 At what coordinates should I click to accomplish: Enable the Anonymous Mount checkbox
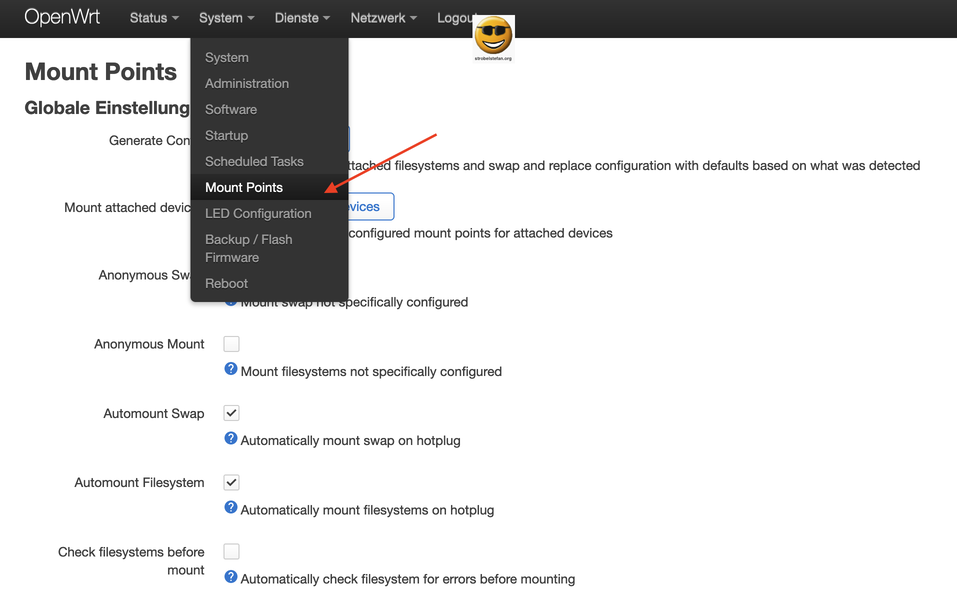tap(231, 344)
